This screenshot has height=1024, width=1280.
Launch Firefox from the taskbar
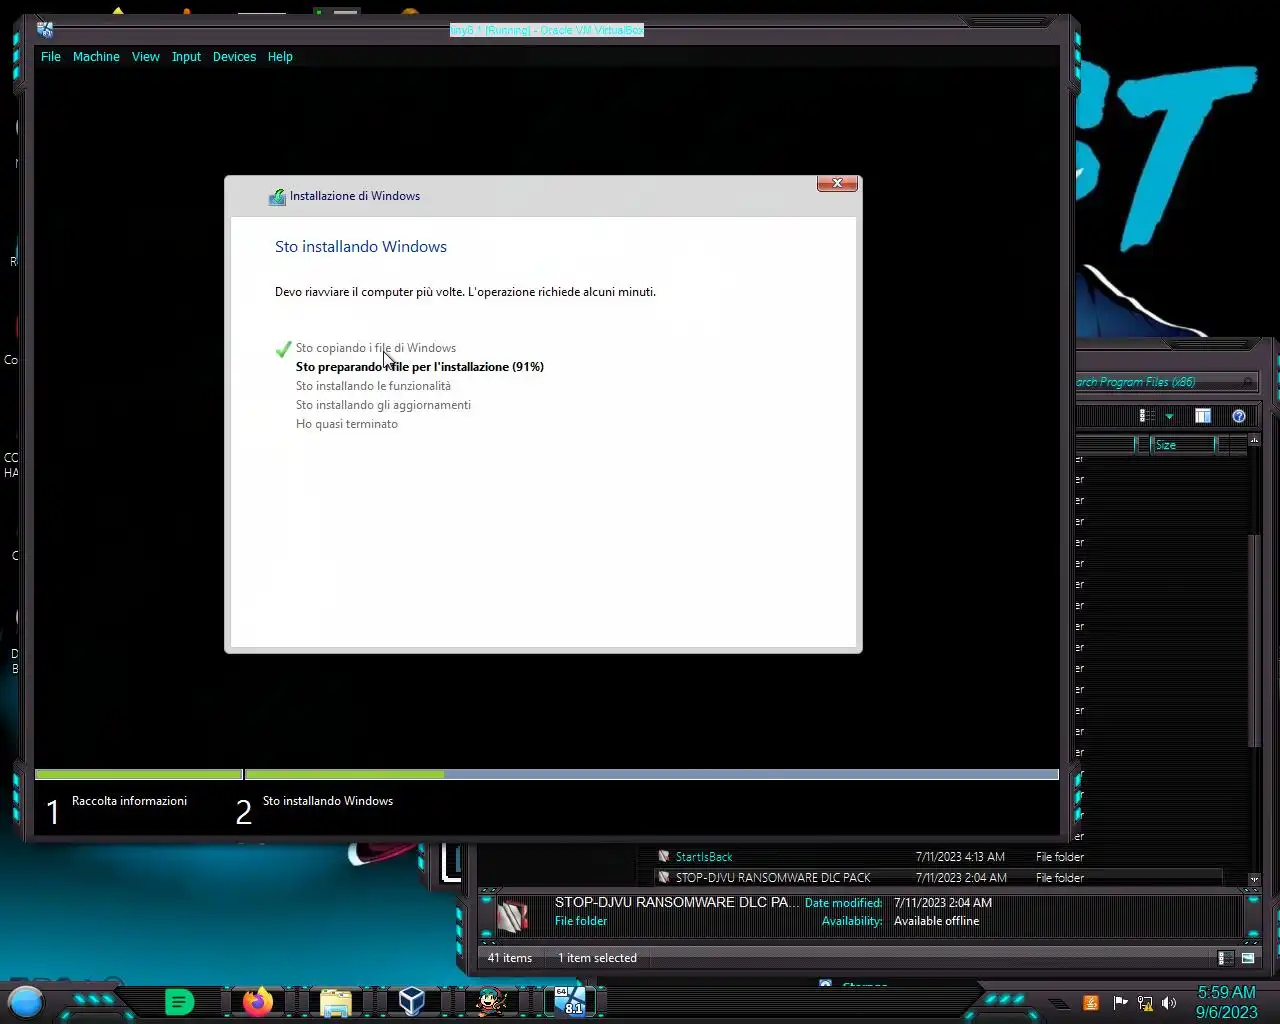pyautogui.click(x=258, y=1001)
